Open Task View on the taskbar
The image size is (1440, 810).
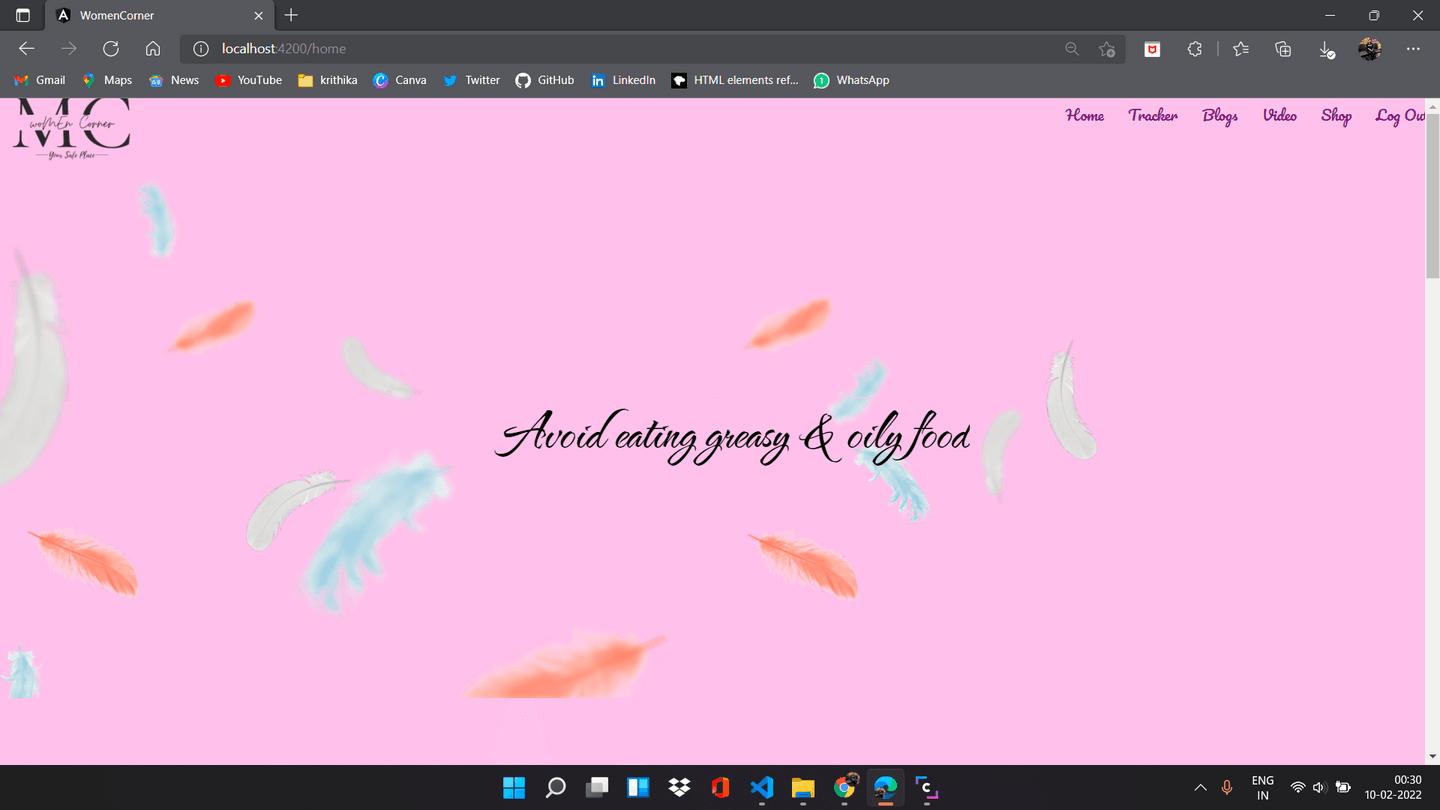(x=597, y=788)
